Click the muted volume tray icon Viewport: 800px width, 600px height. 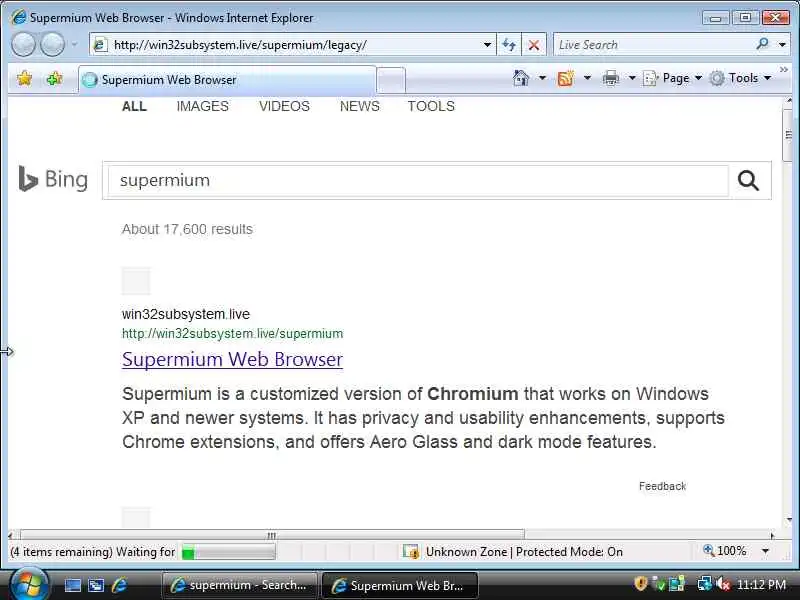click(x=722, y=584)
